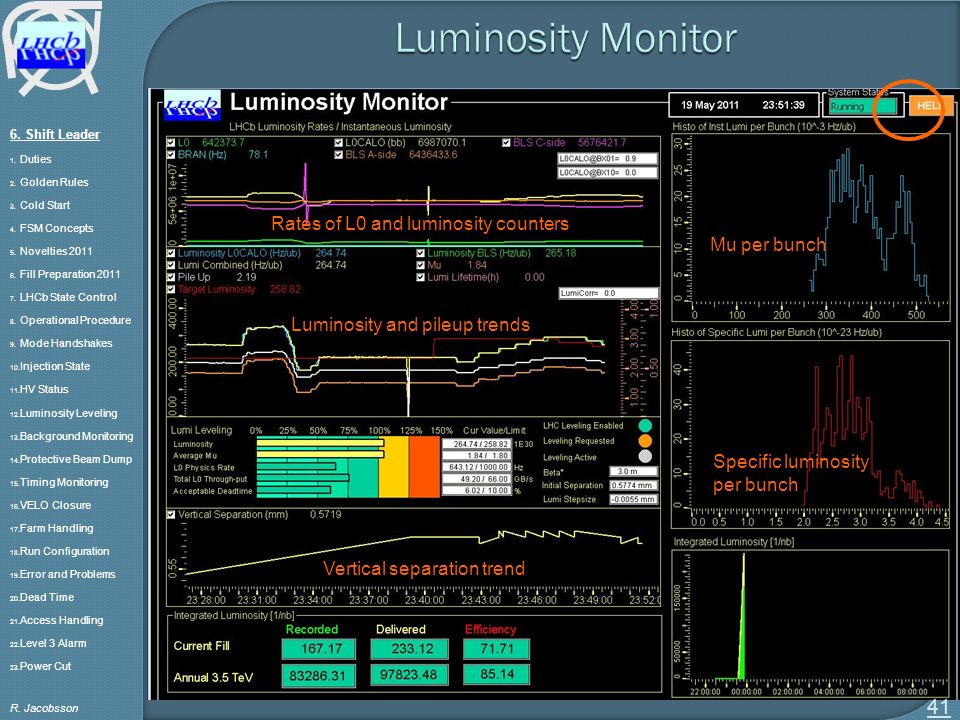The image size is (960, 720).
Task: Go to Timing Monitoring section
Action: pyautogui.click(x=64, y=482)
